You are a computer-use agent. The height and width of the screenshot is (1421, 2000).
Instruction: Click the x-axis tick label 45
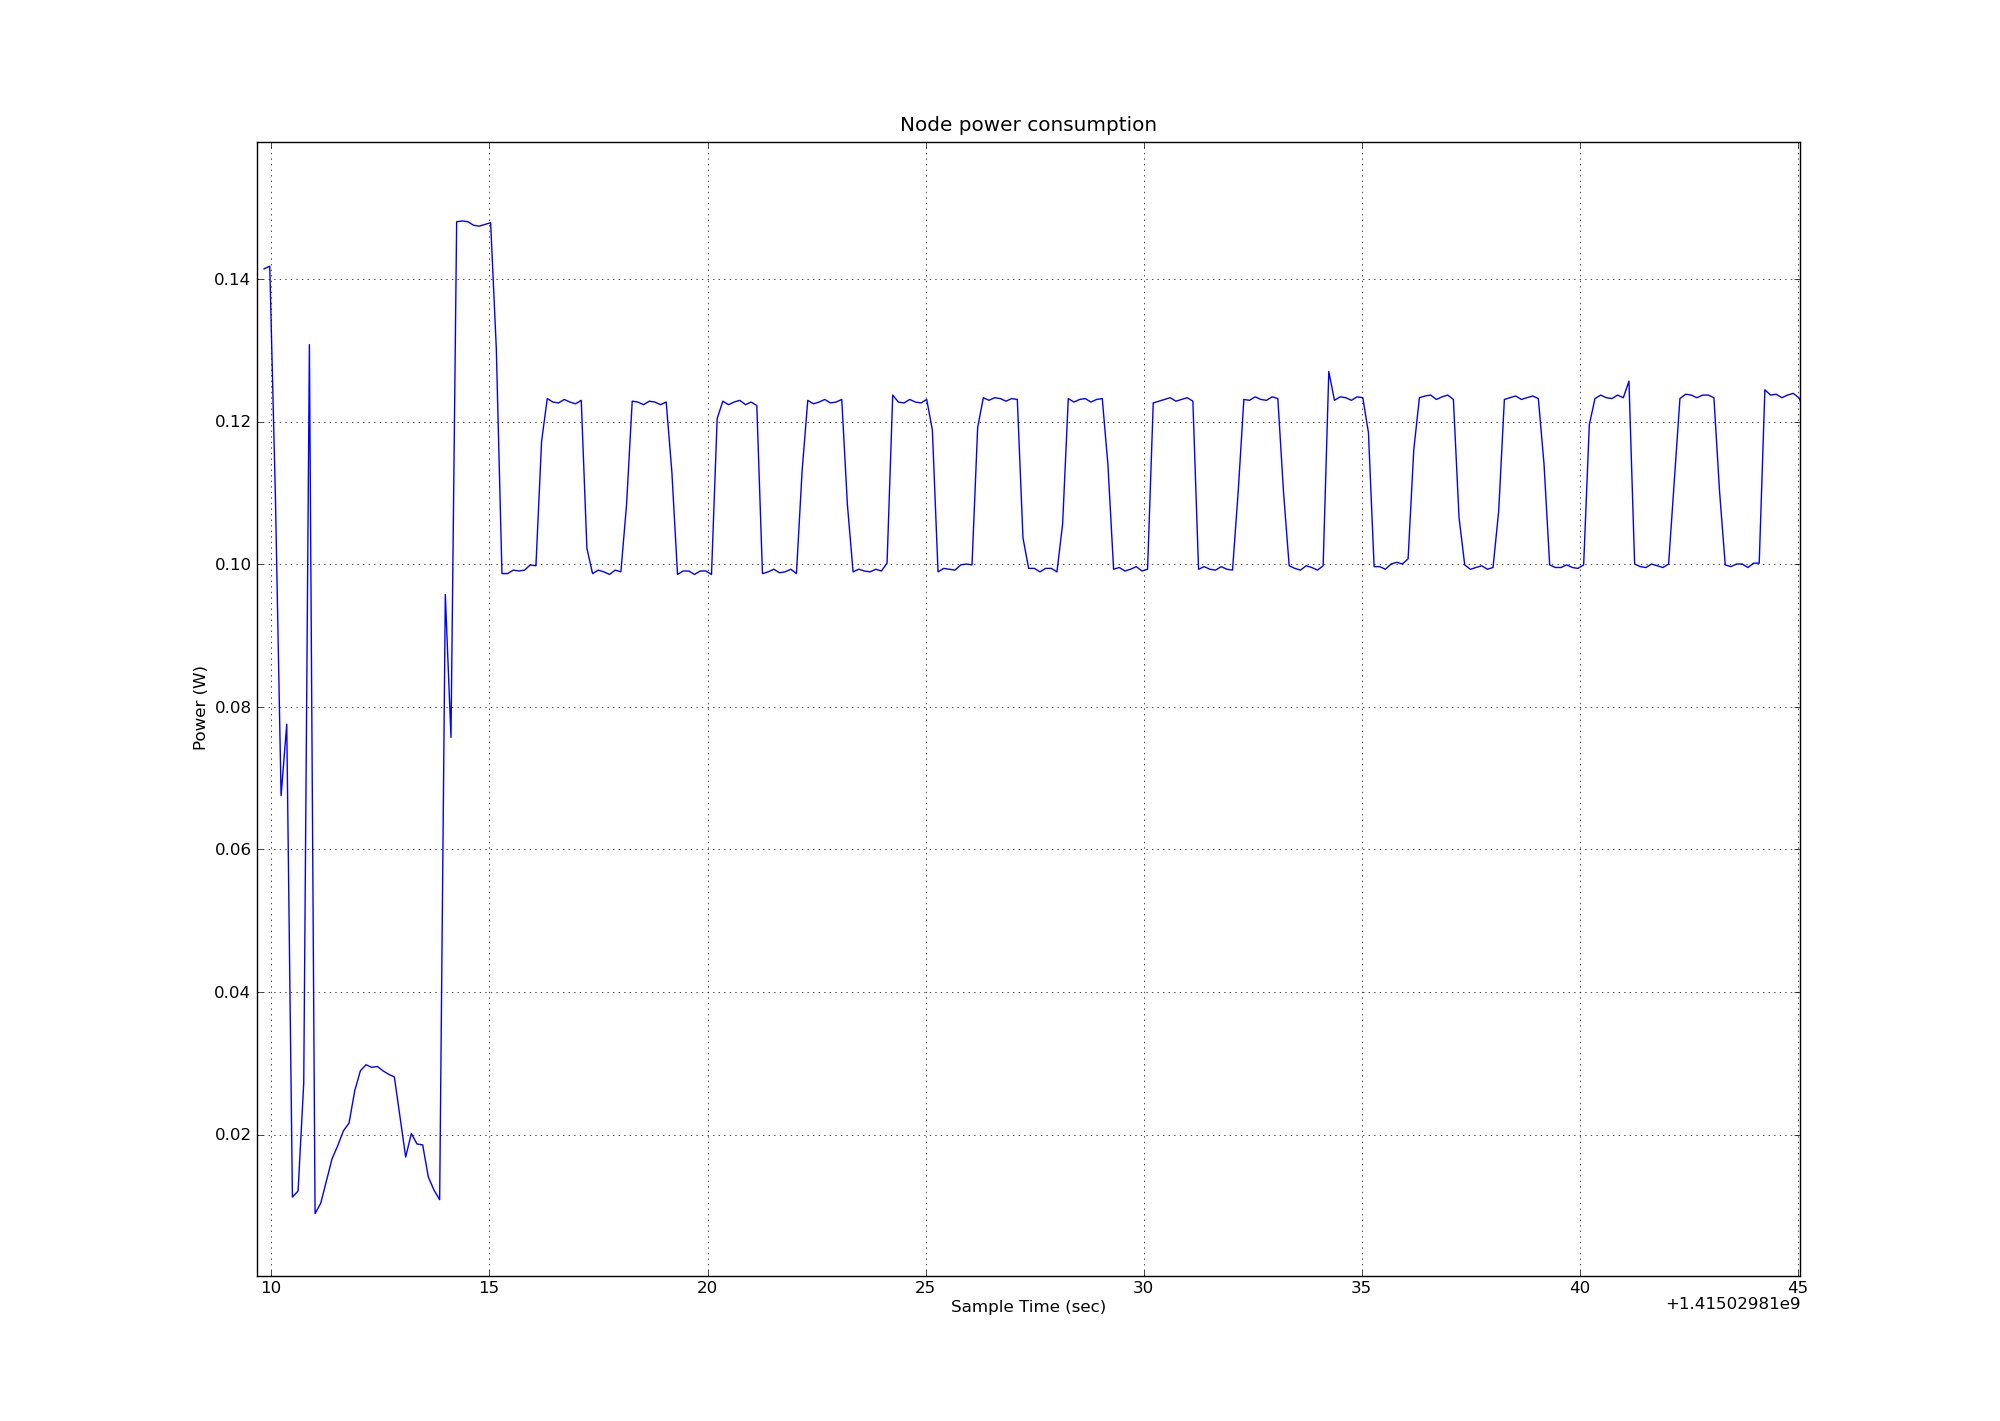(1797, 1288)
